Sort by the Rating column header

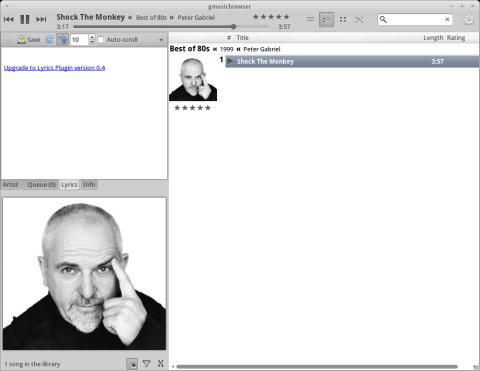(456, 38)
